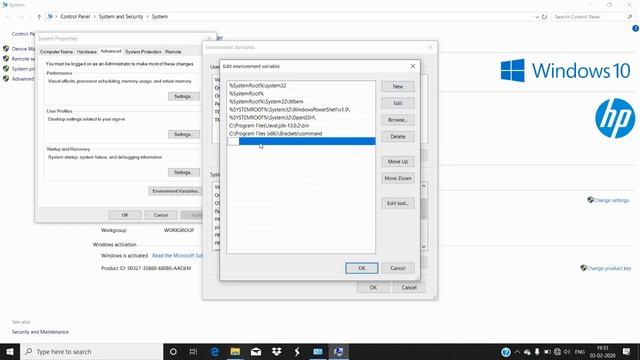The width and height of the screenshot is (640, 360).
Task: Open battery icon in system tray
Action: click(x=547, y=352)
